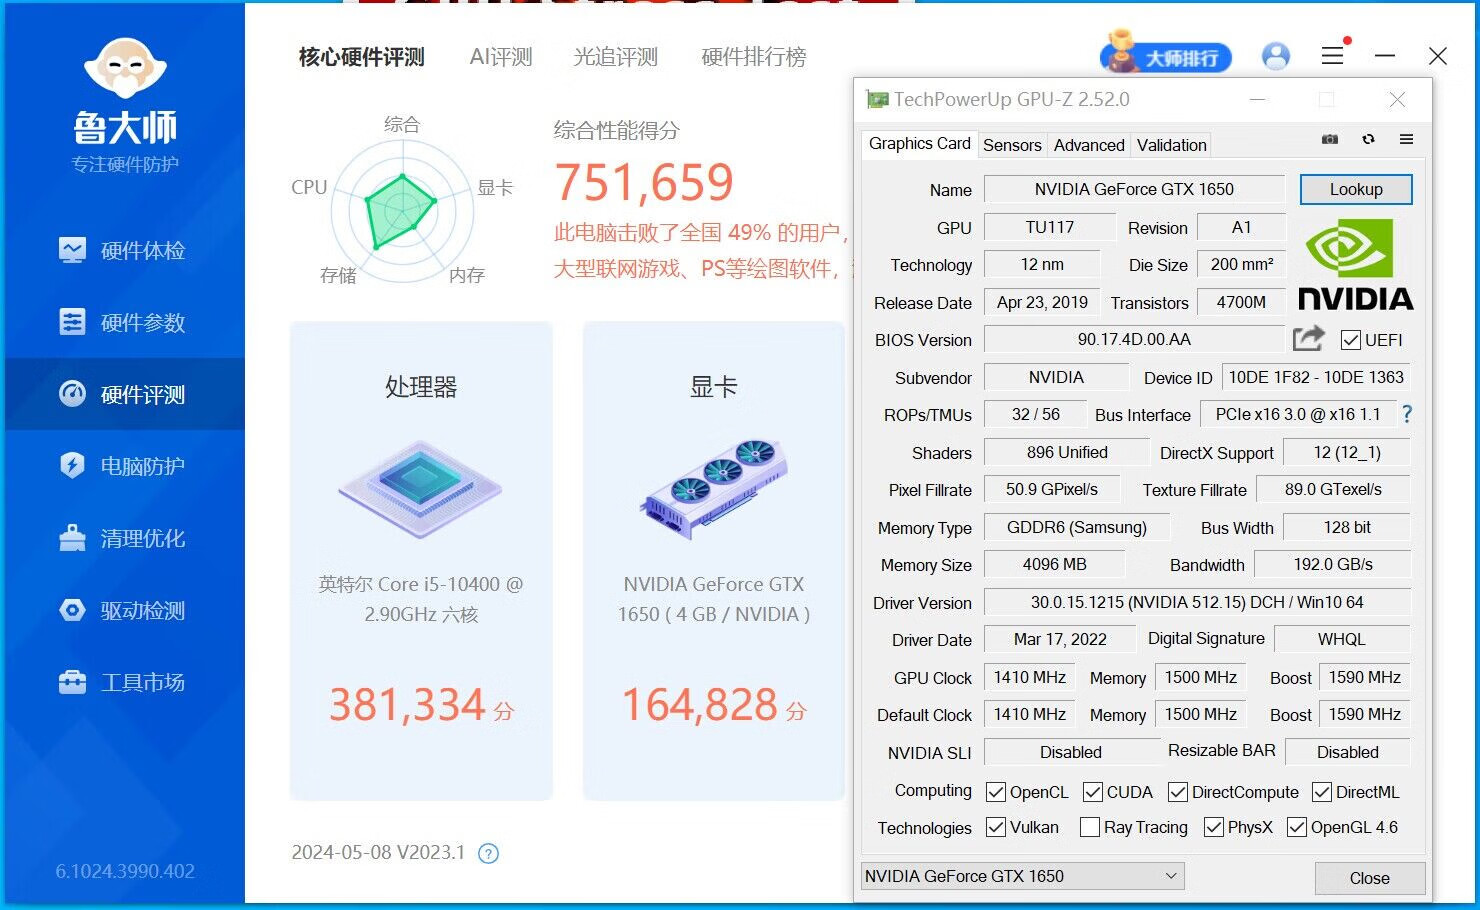
Task: Click the user account avatar icon
Action: pyautogui.click(x=1276, y=56)
